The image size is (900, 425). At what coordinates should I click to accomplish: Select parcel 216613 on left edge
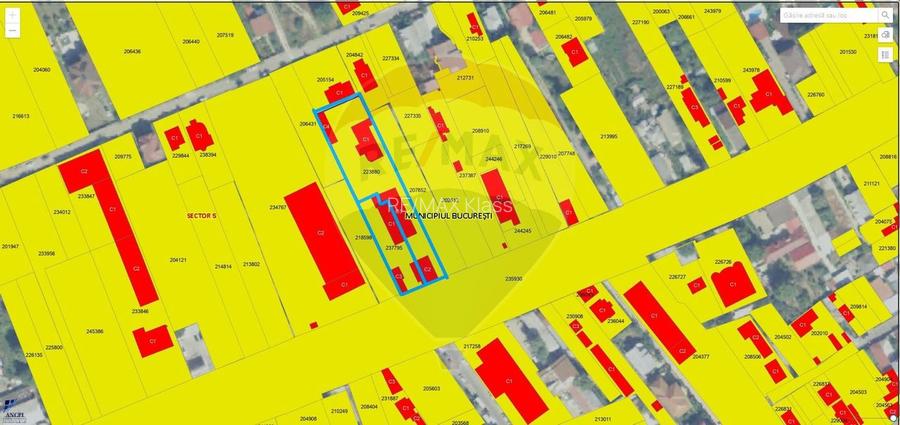21,116
